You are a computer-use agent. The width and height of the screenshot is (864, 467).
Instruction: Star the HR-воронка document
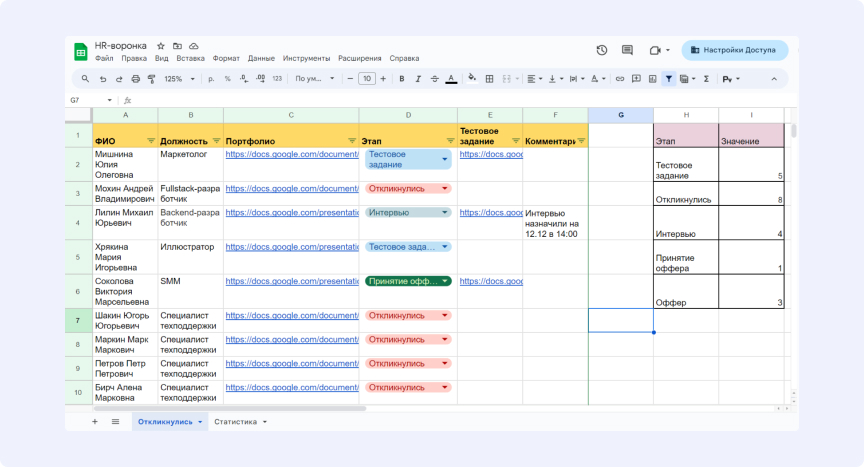pos(161,46)
